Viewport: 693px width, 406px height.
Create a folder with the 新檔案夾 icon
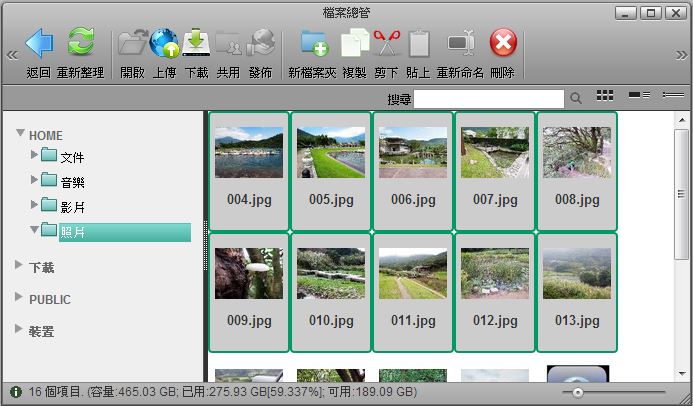click(x=314, y=44)
